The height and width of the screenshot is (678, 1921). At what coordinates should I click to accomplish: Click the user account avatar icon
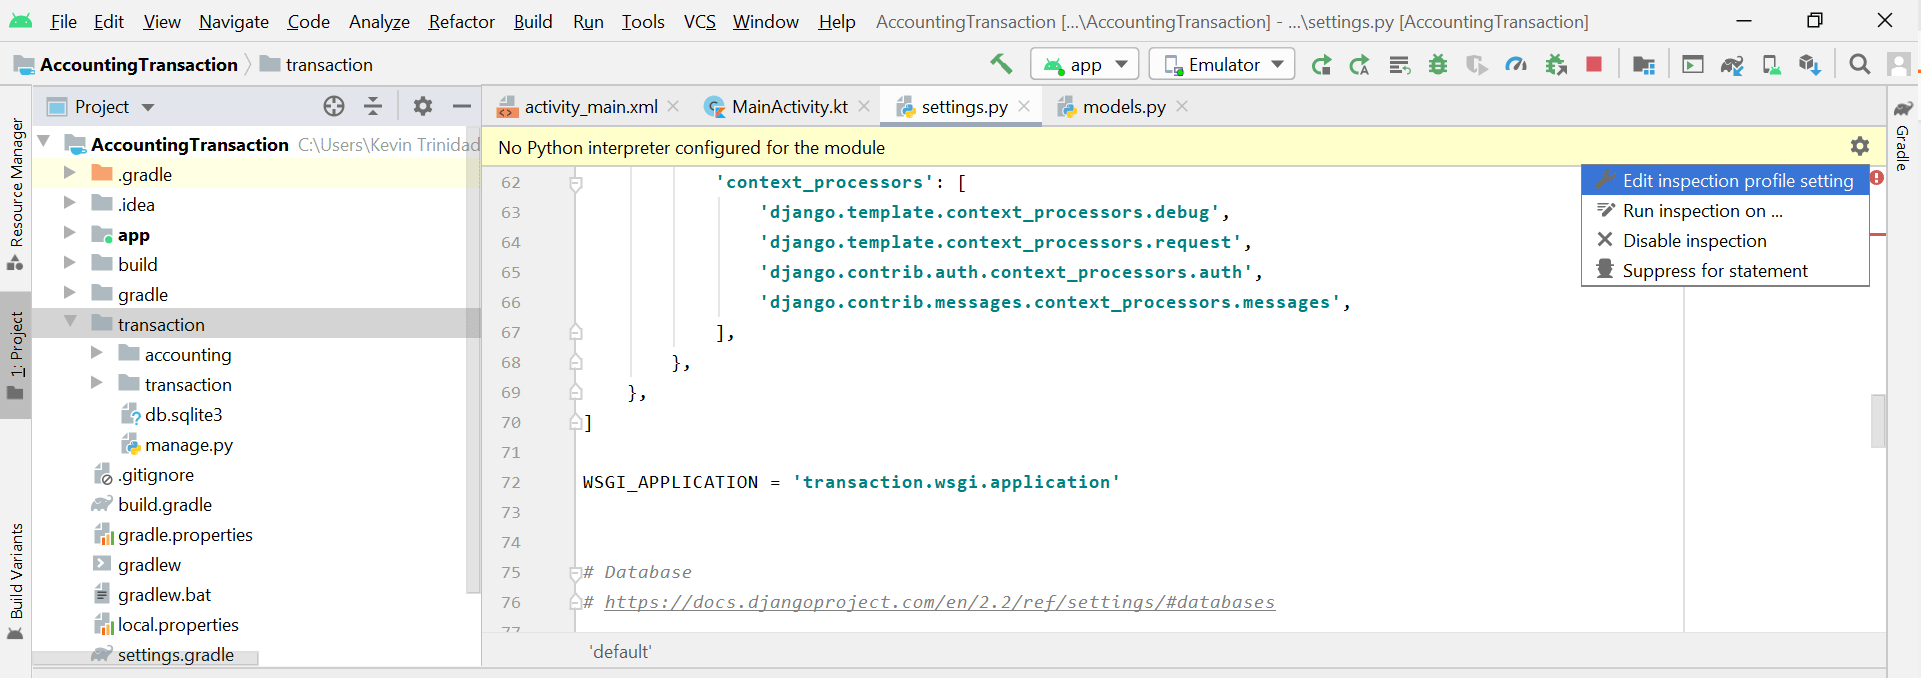1898,65
